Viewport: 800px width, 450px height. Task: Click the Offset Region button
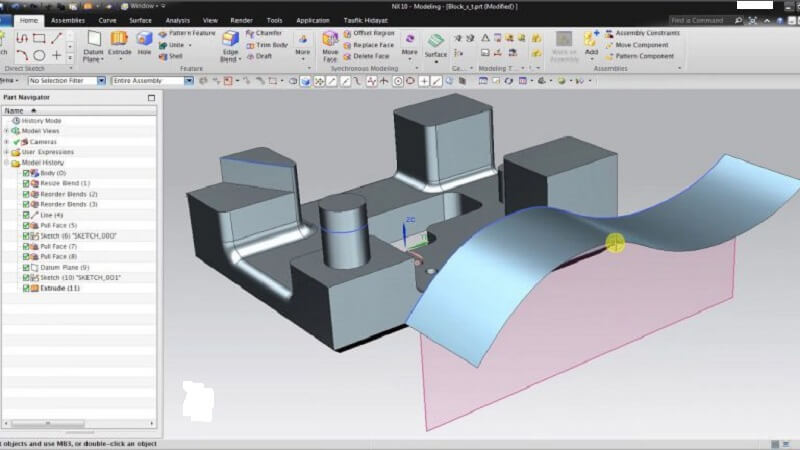[x=373, y=33]
